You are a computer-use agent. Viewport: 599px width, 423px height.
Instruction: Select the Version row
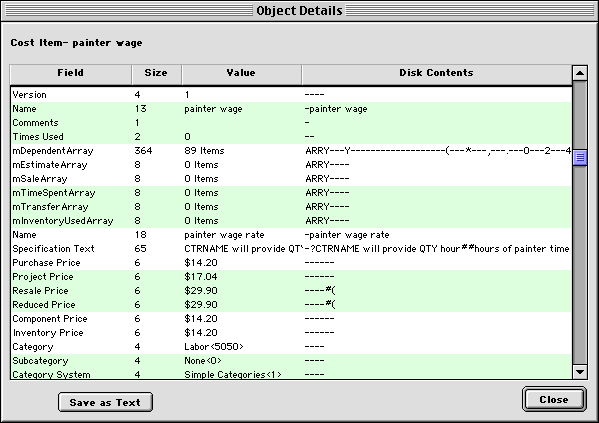tap(291, 95)
